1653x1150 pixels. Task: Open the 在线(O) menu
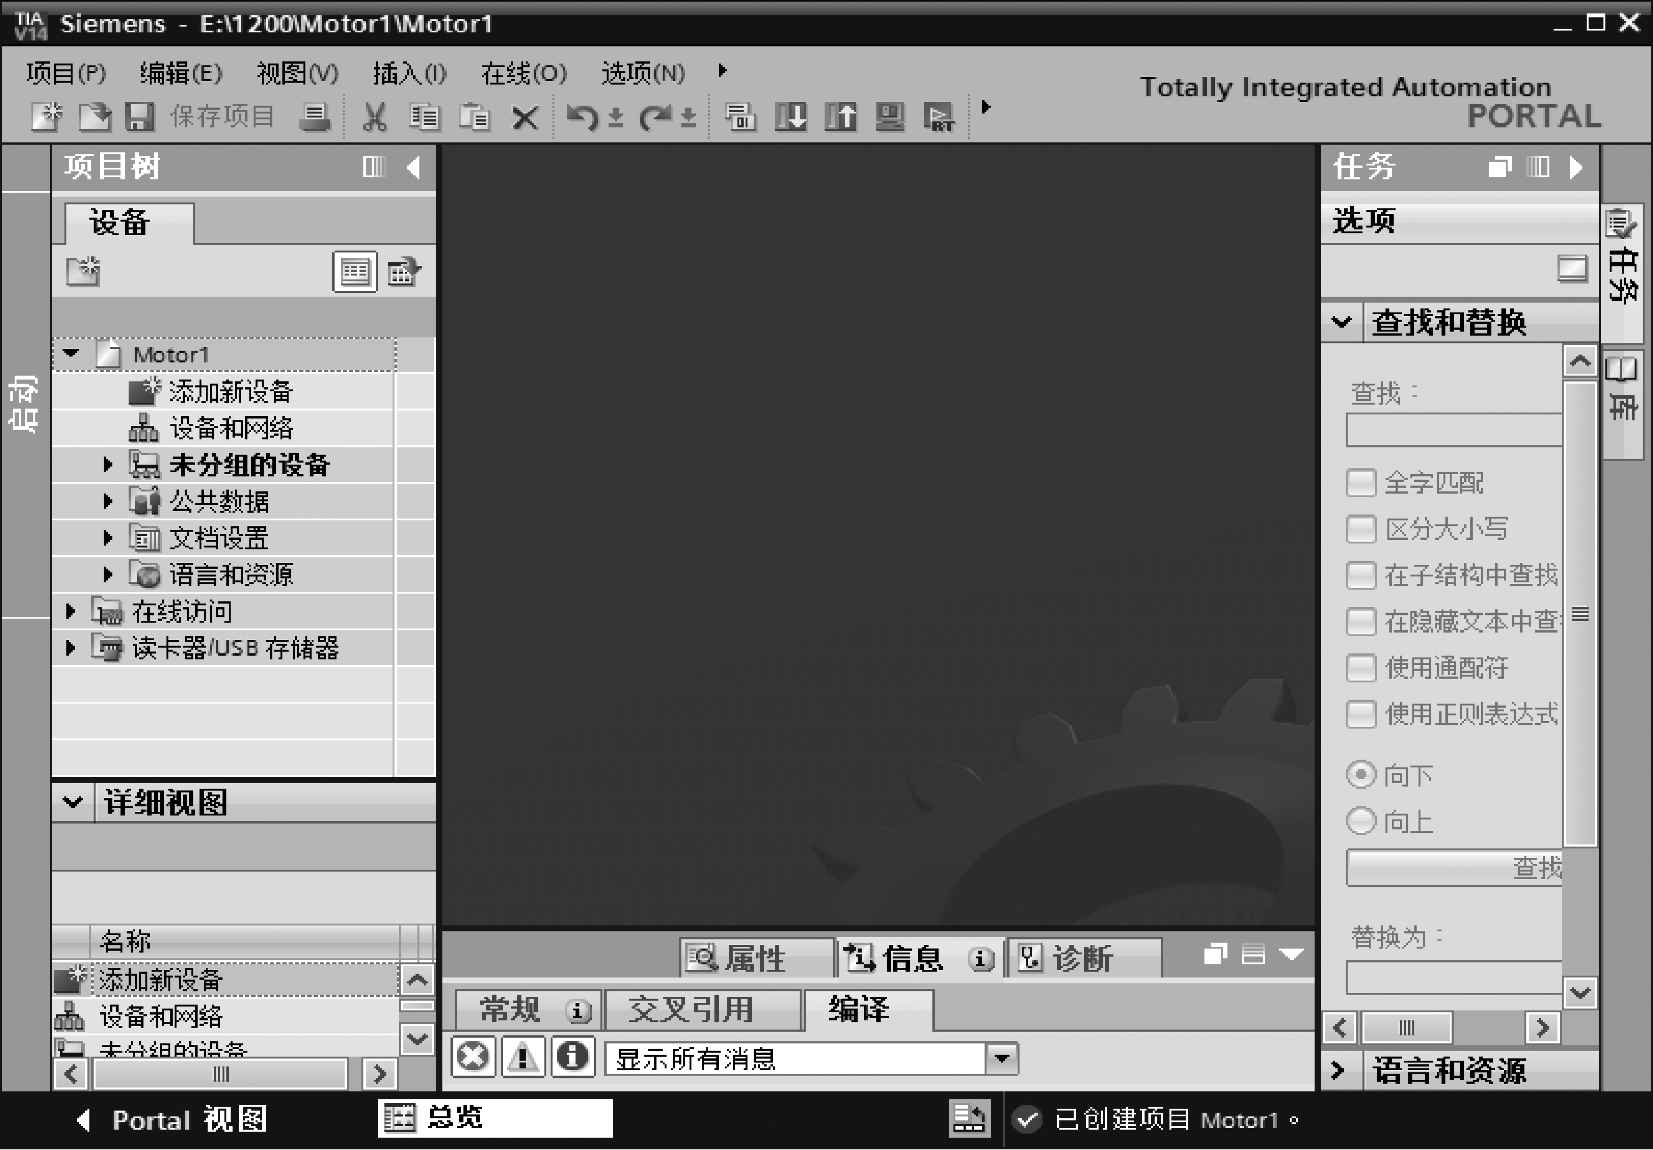pos(524,73)
